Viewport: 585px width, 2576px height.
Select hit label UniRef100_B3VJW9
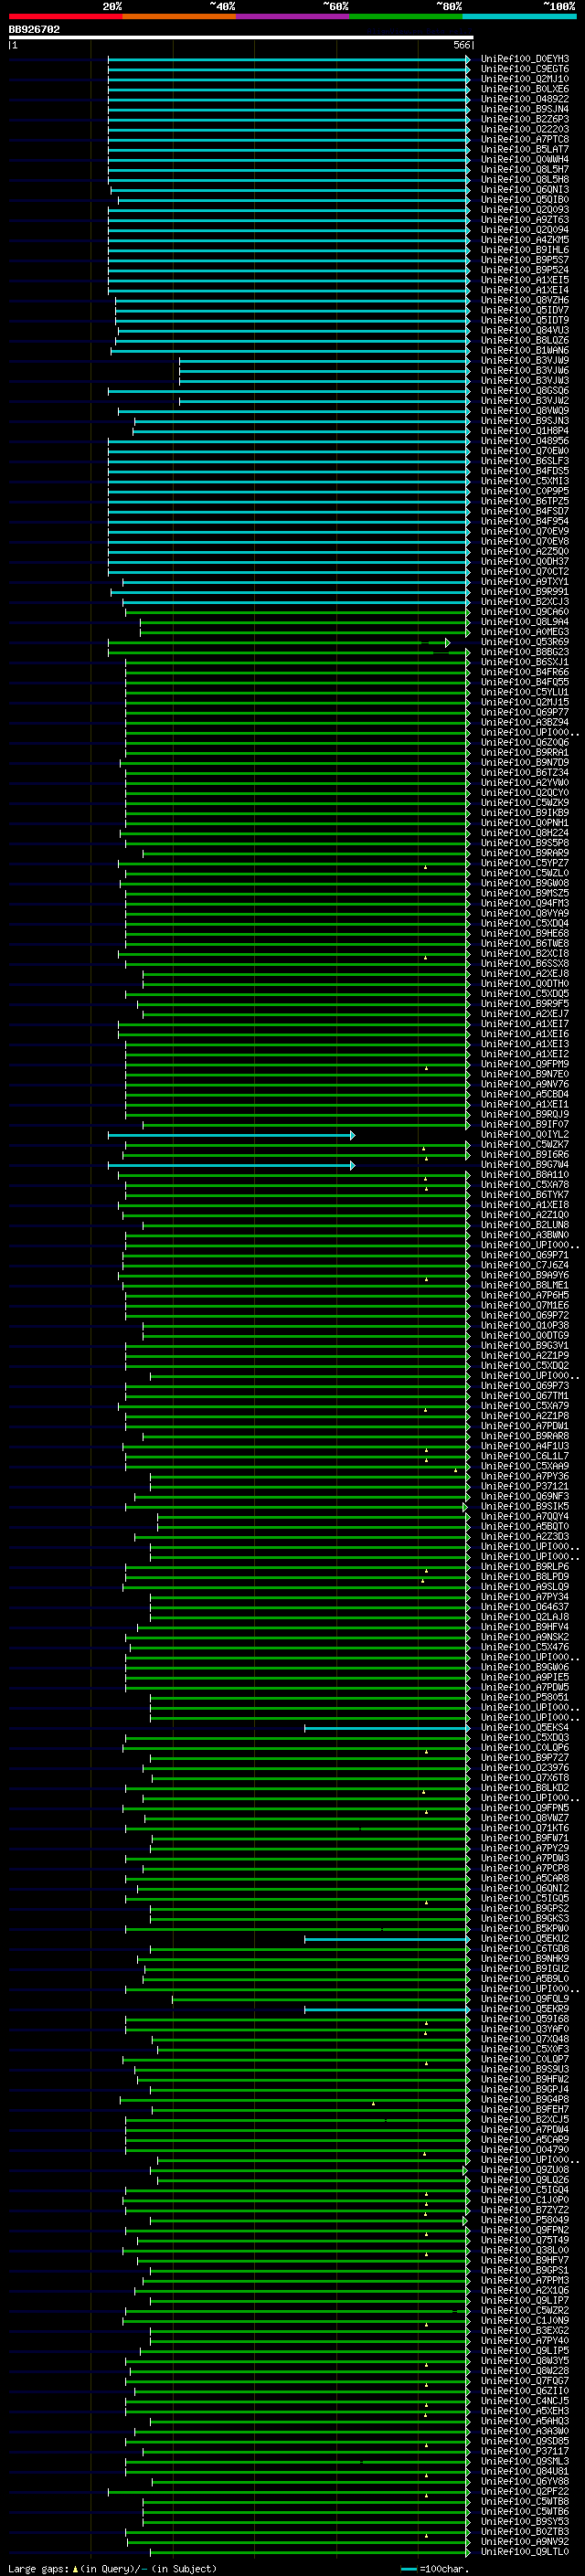click(525, 360)
